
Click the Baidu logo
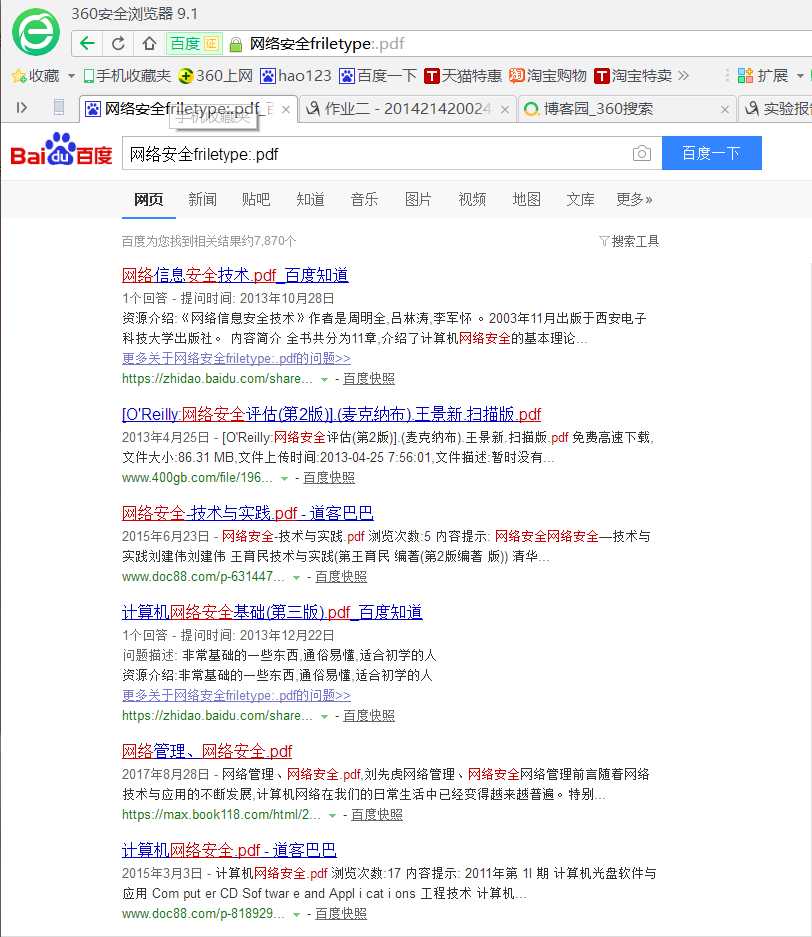click(62, 150)
